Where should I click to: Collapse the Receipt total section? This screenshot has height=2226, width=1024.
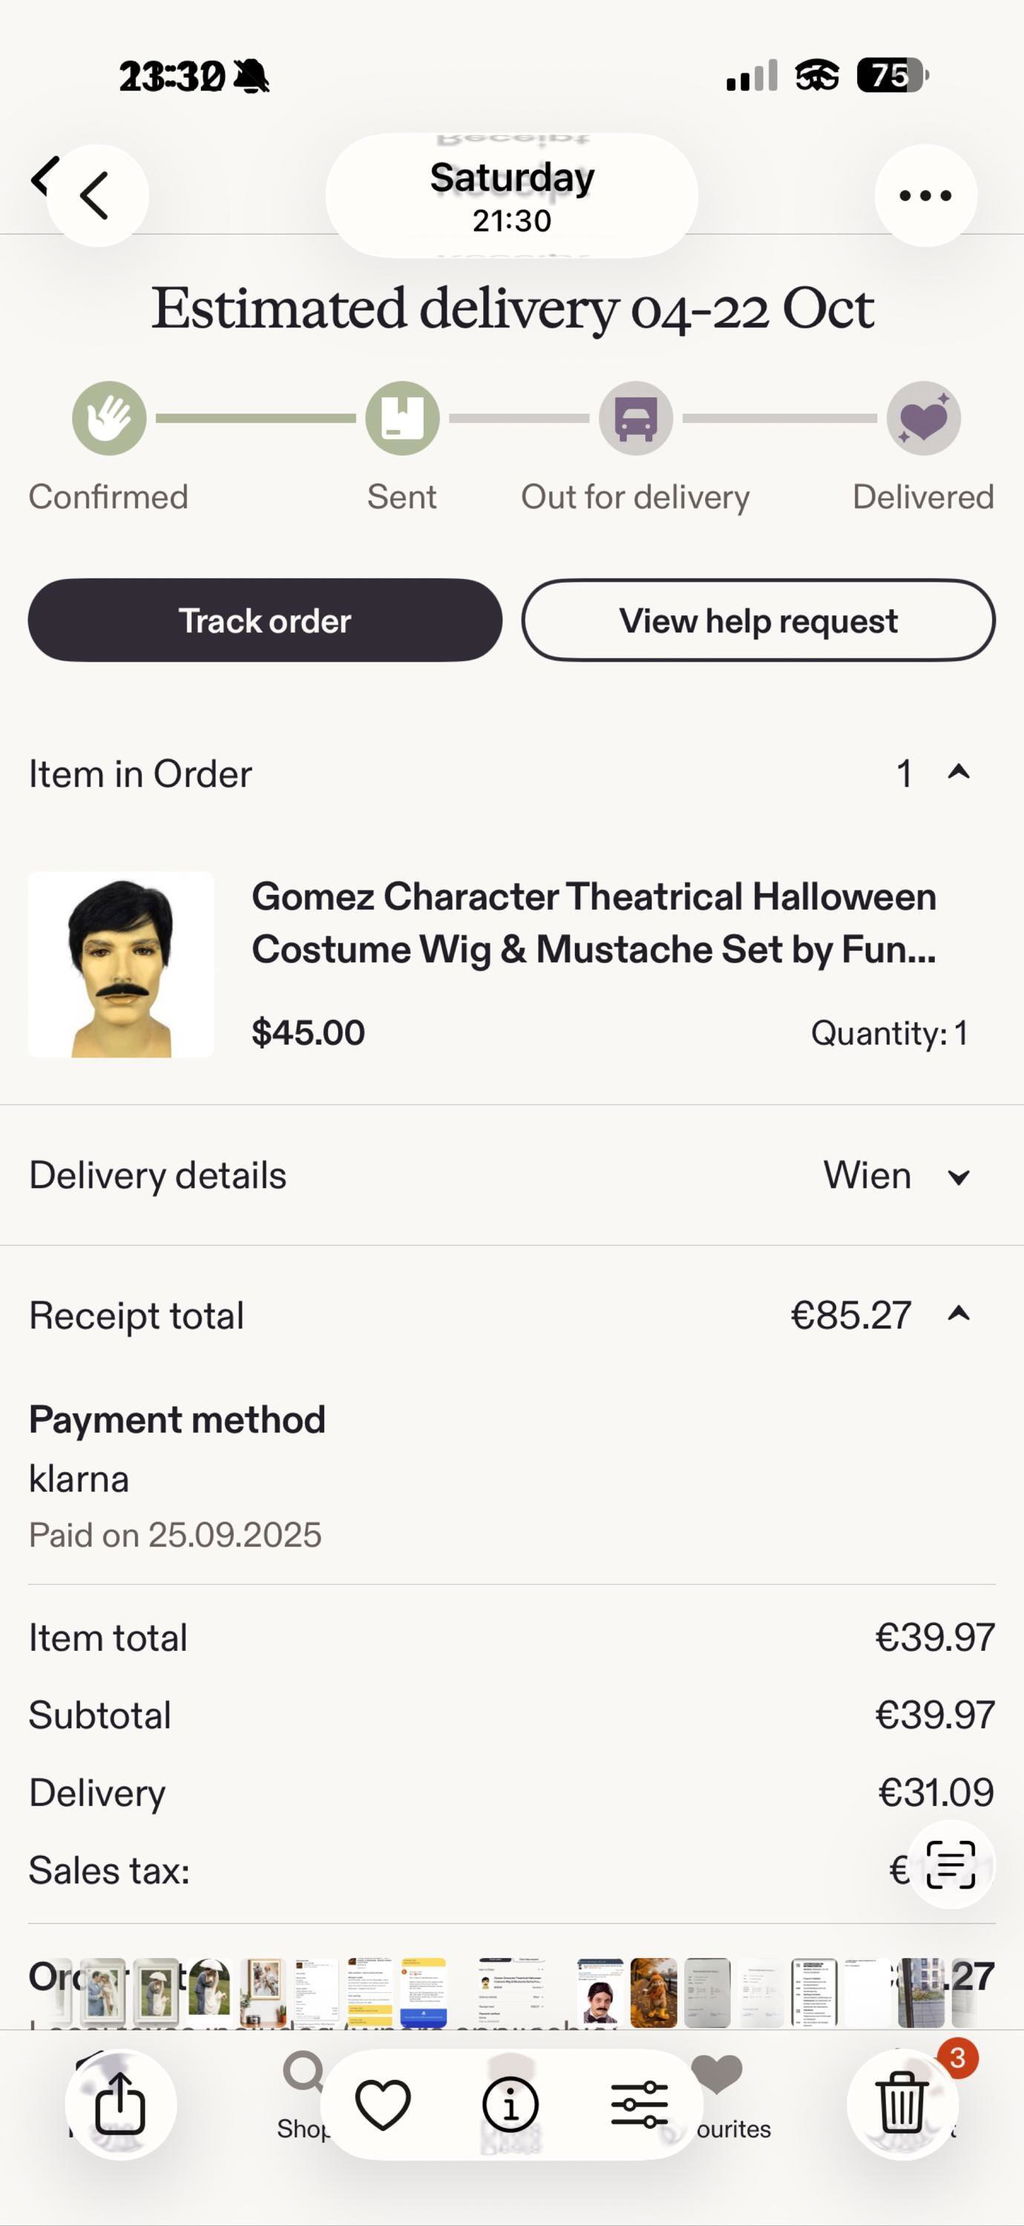[x=959, y=1314]
